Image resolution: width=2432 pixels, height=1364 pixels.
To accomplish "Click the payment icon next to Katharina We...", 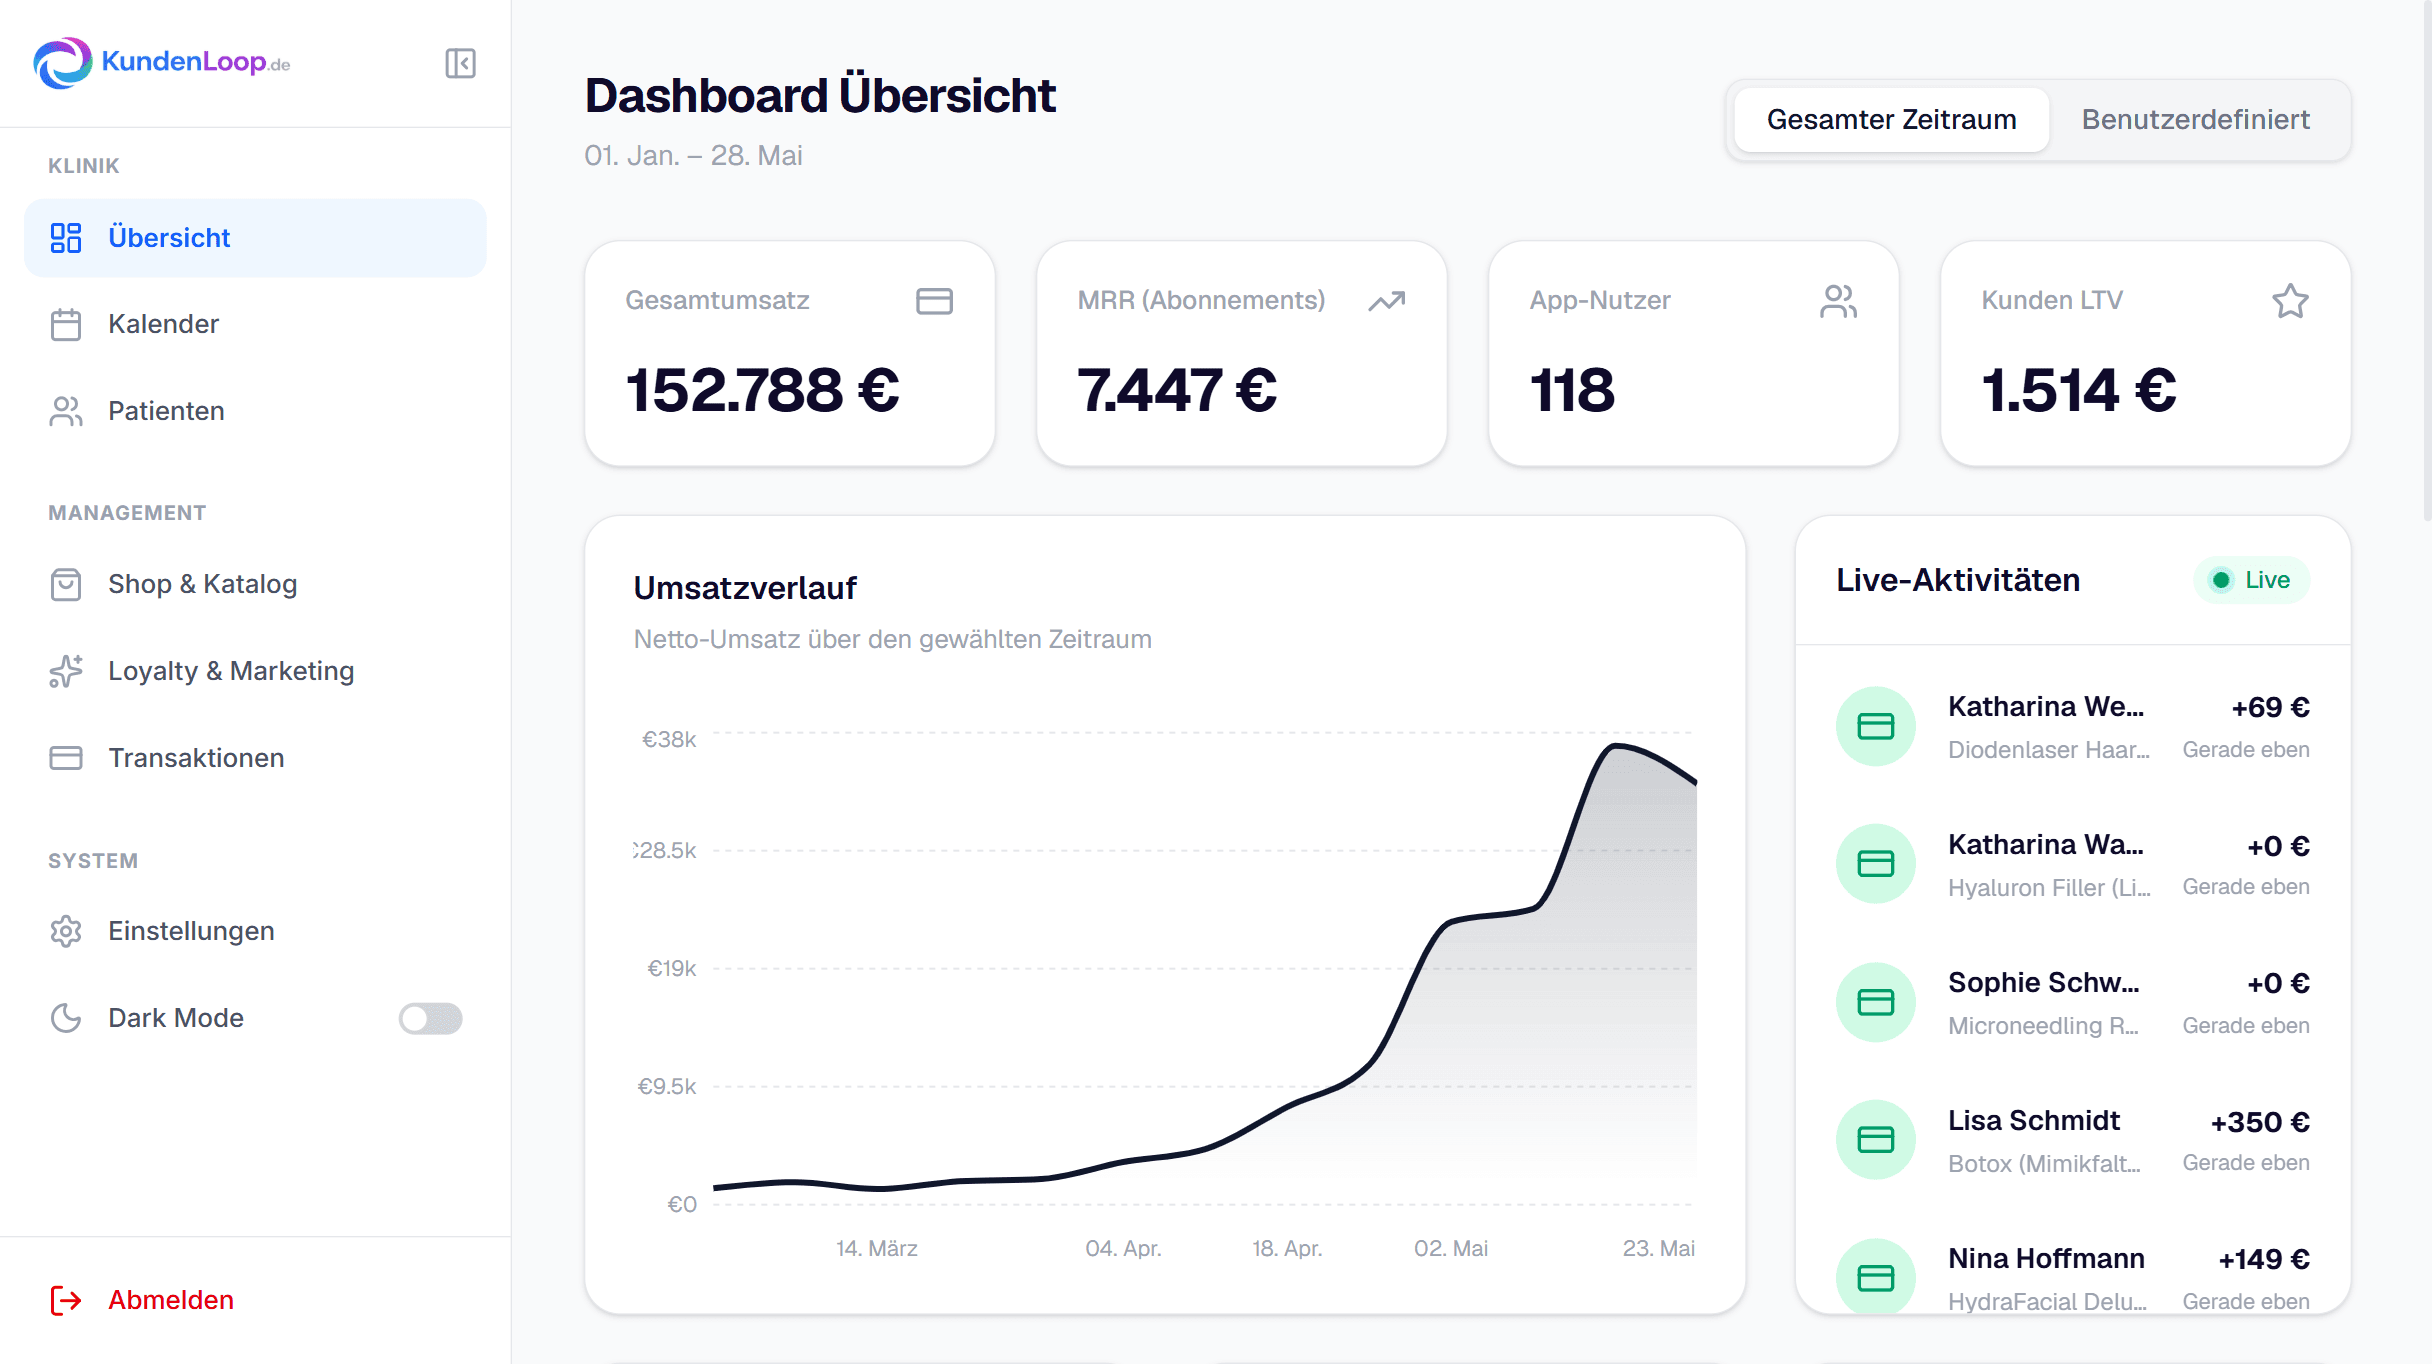I will [x=1876, y=726].
